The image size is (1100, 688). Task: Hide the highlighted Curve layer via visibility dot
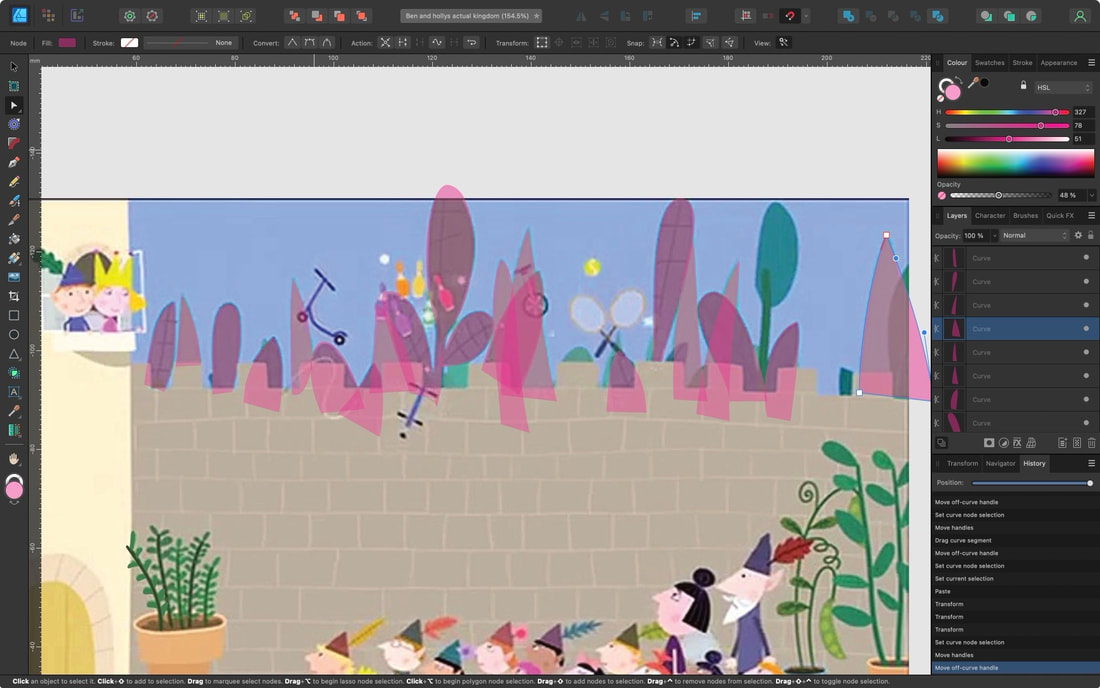point(1086,328)
